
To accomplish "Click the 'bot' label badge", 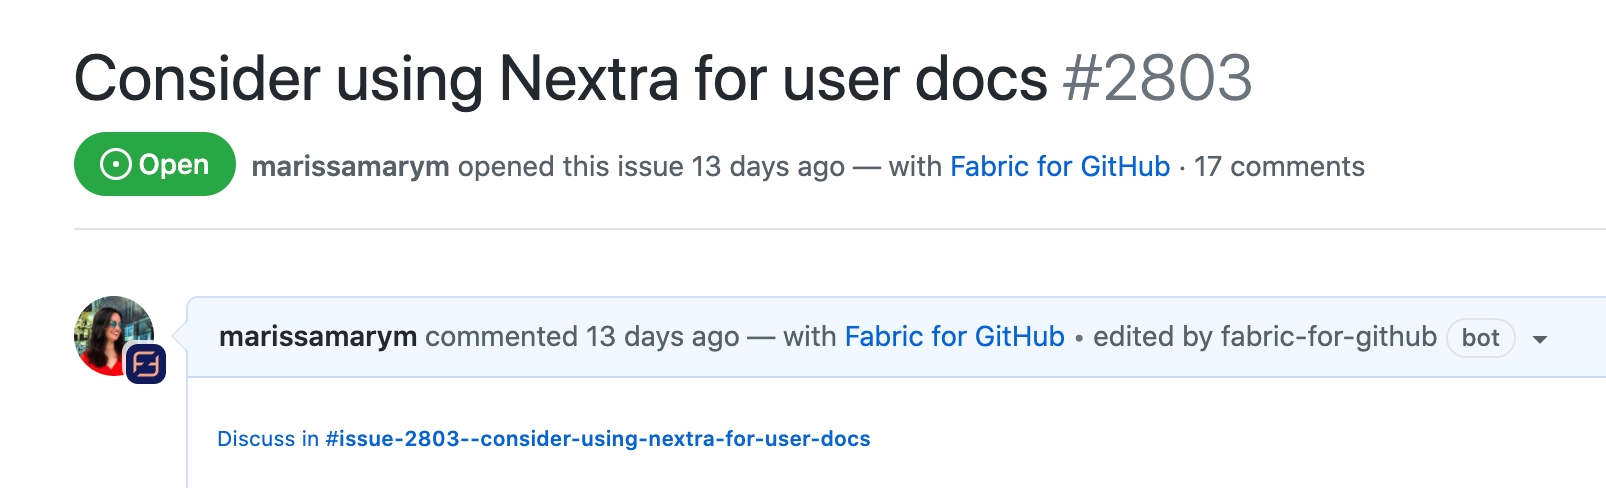I will 1480,338.
